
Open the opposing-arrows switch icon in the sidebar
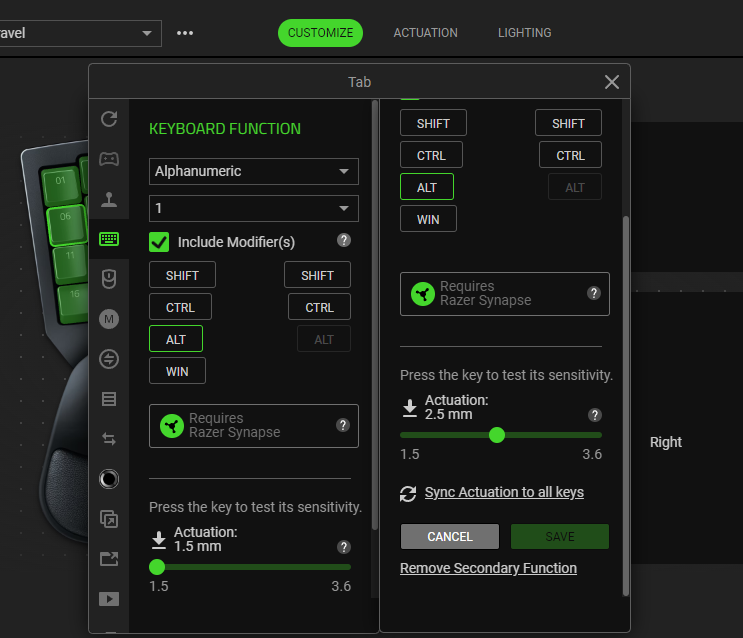point(109,439)
